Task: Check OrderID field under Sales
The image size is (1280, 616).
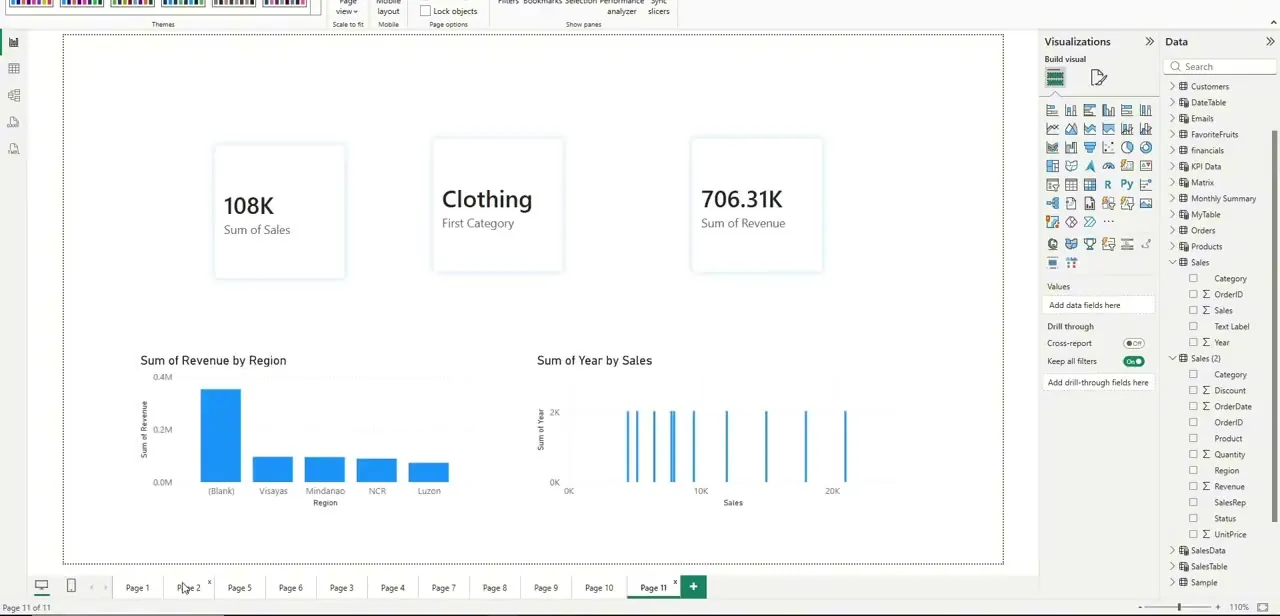Action: pos(1193,295)
